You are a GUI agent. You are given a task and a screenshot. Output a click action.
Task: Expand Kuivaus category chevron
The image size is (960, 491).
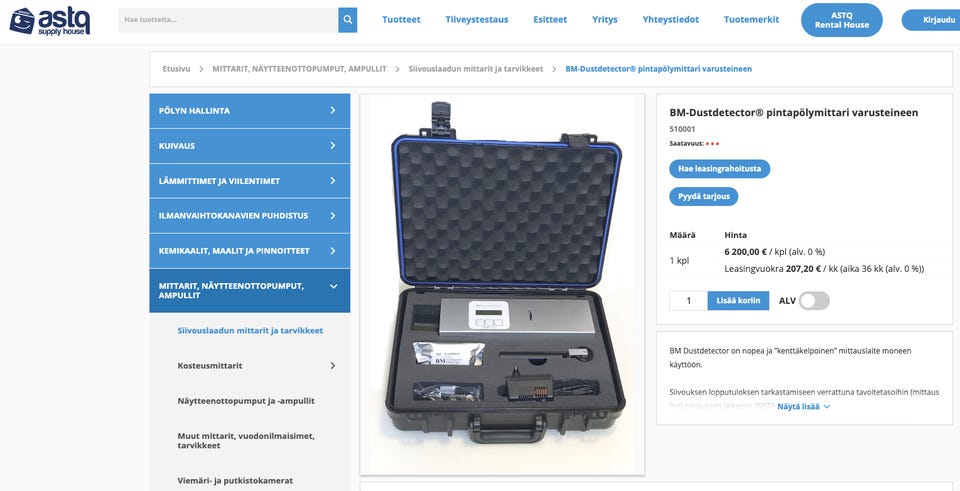(x=332, y=146)
